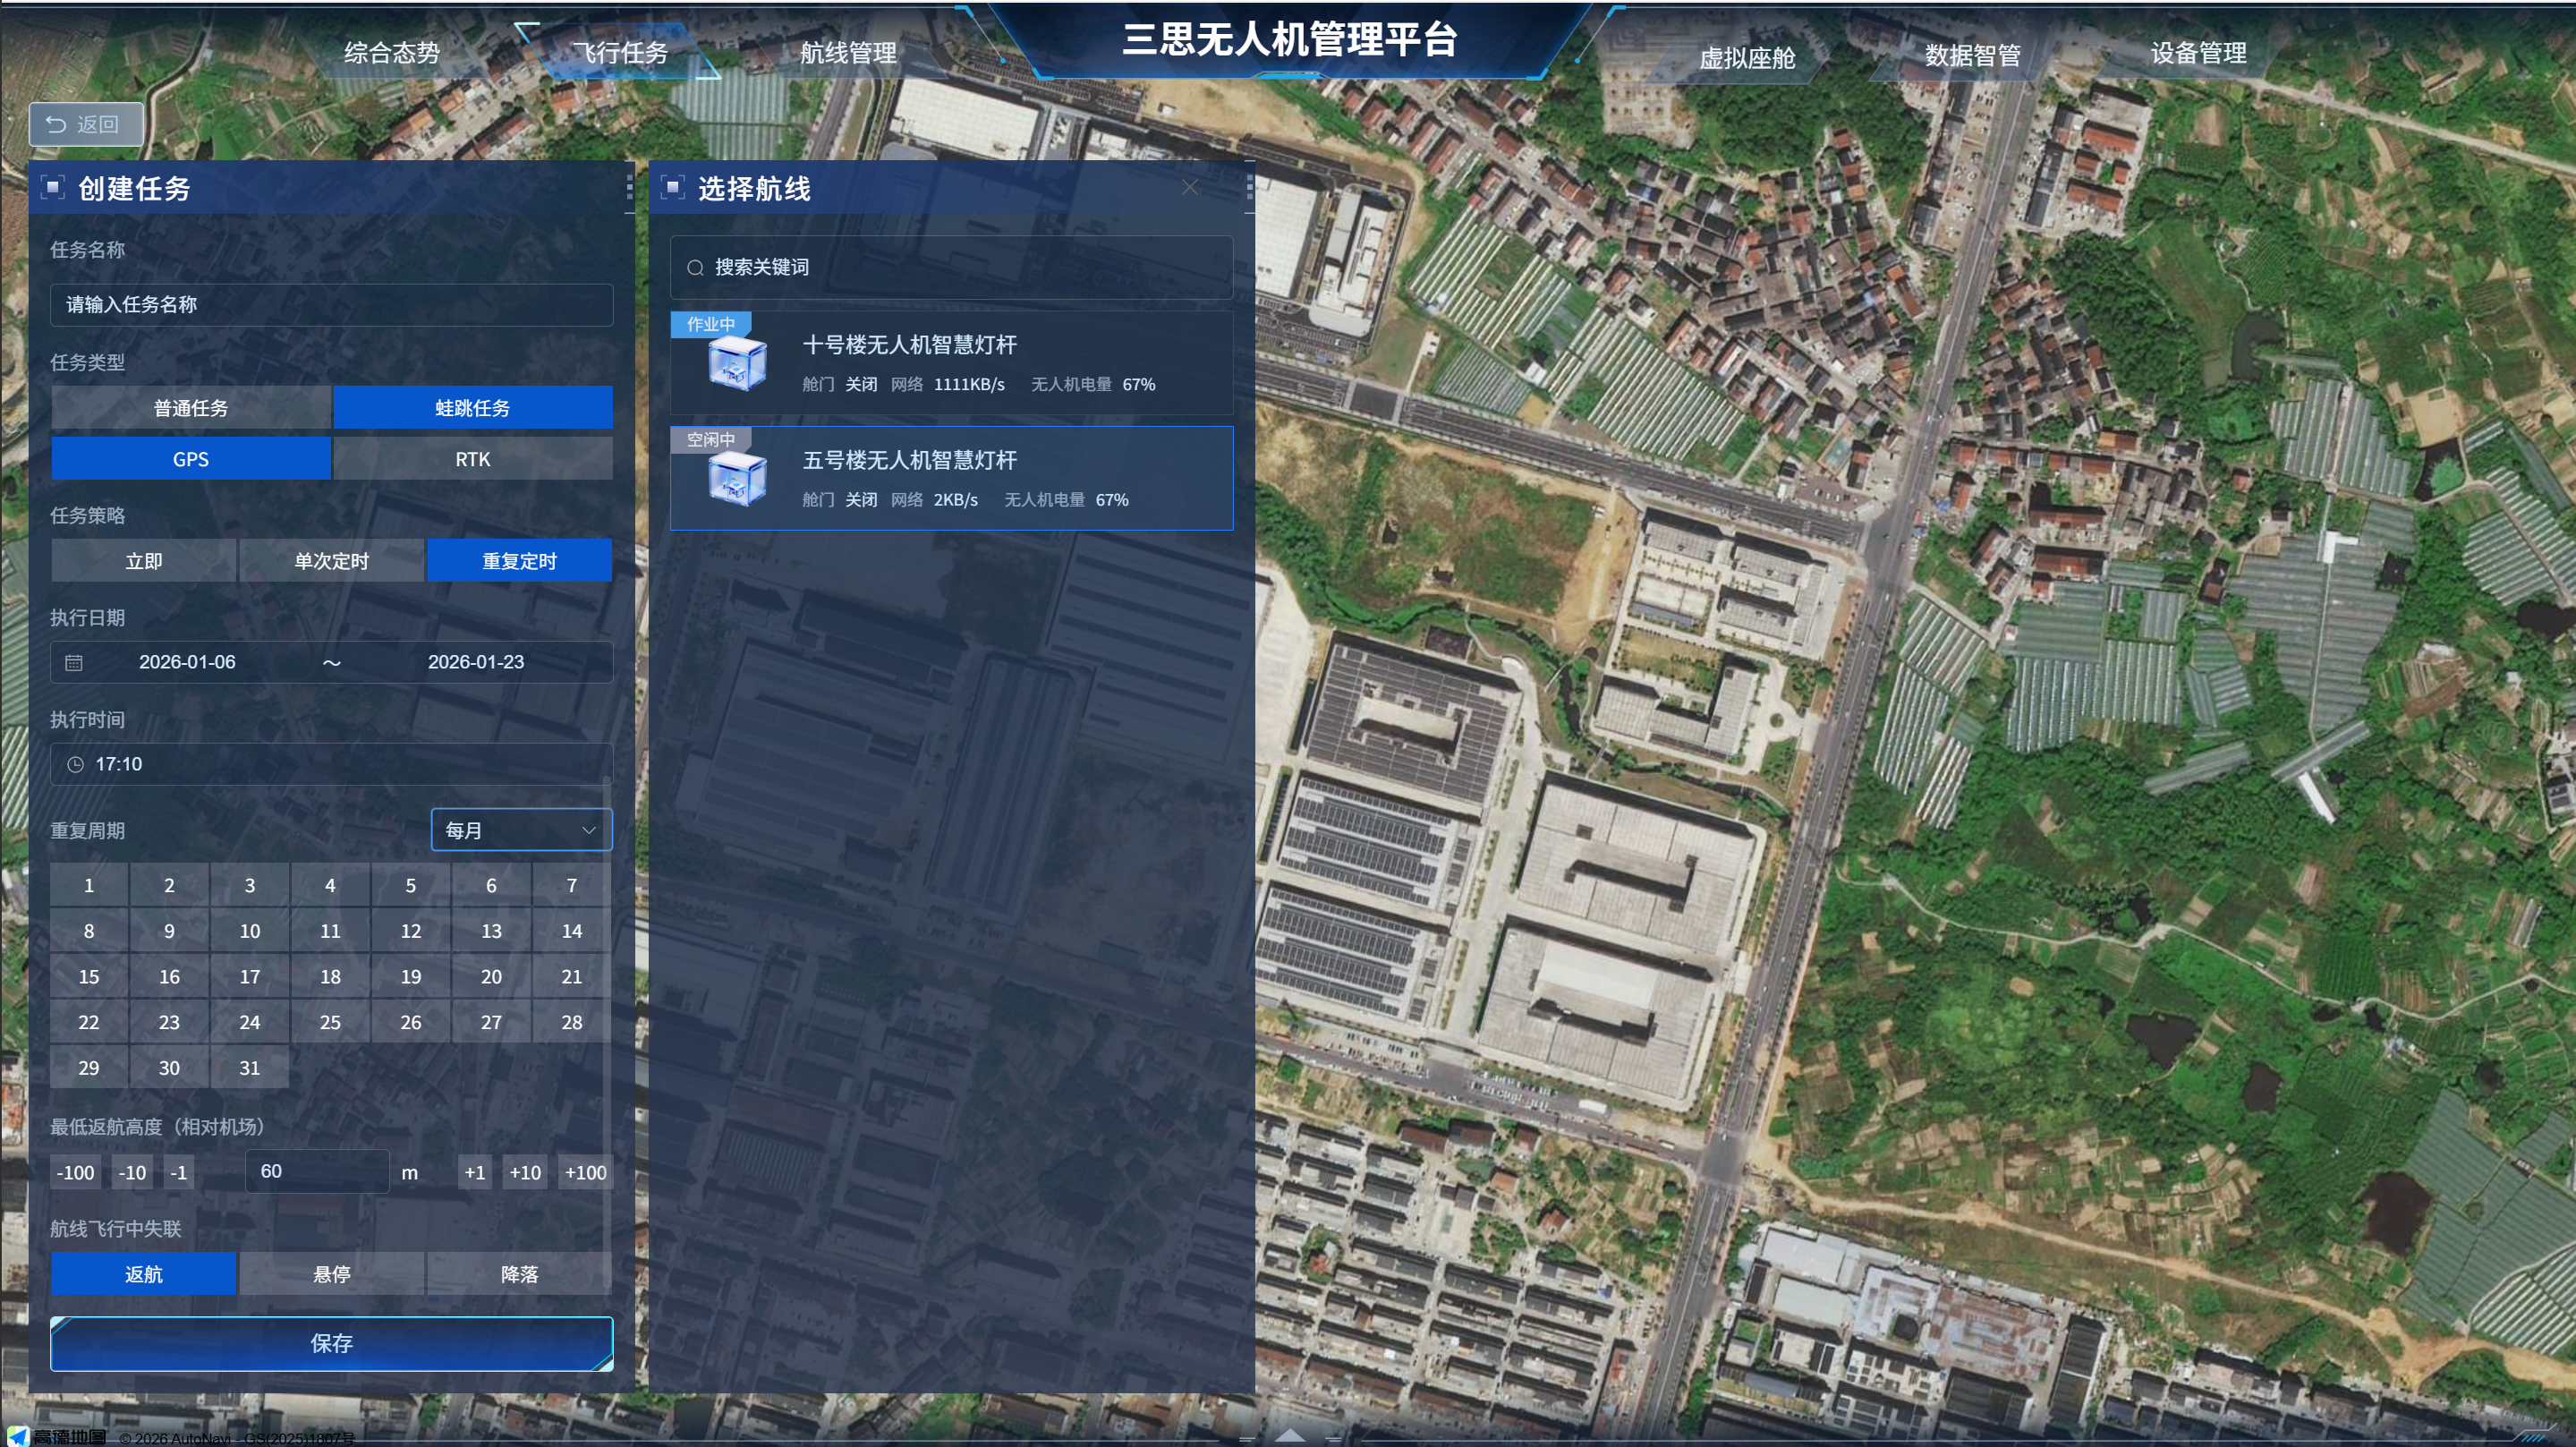Switch task type to 普通任务
This screenshot has height=1447, width=2576.
191,408
